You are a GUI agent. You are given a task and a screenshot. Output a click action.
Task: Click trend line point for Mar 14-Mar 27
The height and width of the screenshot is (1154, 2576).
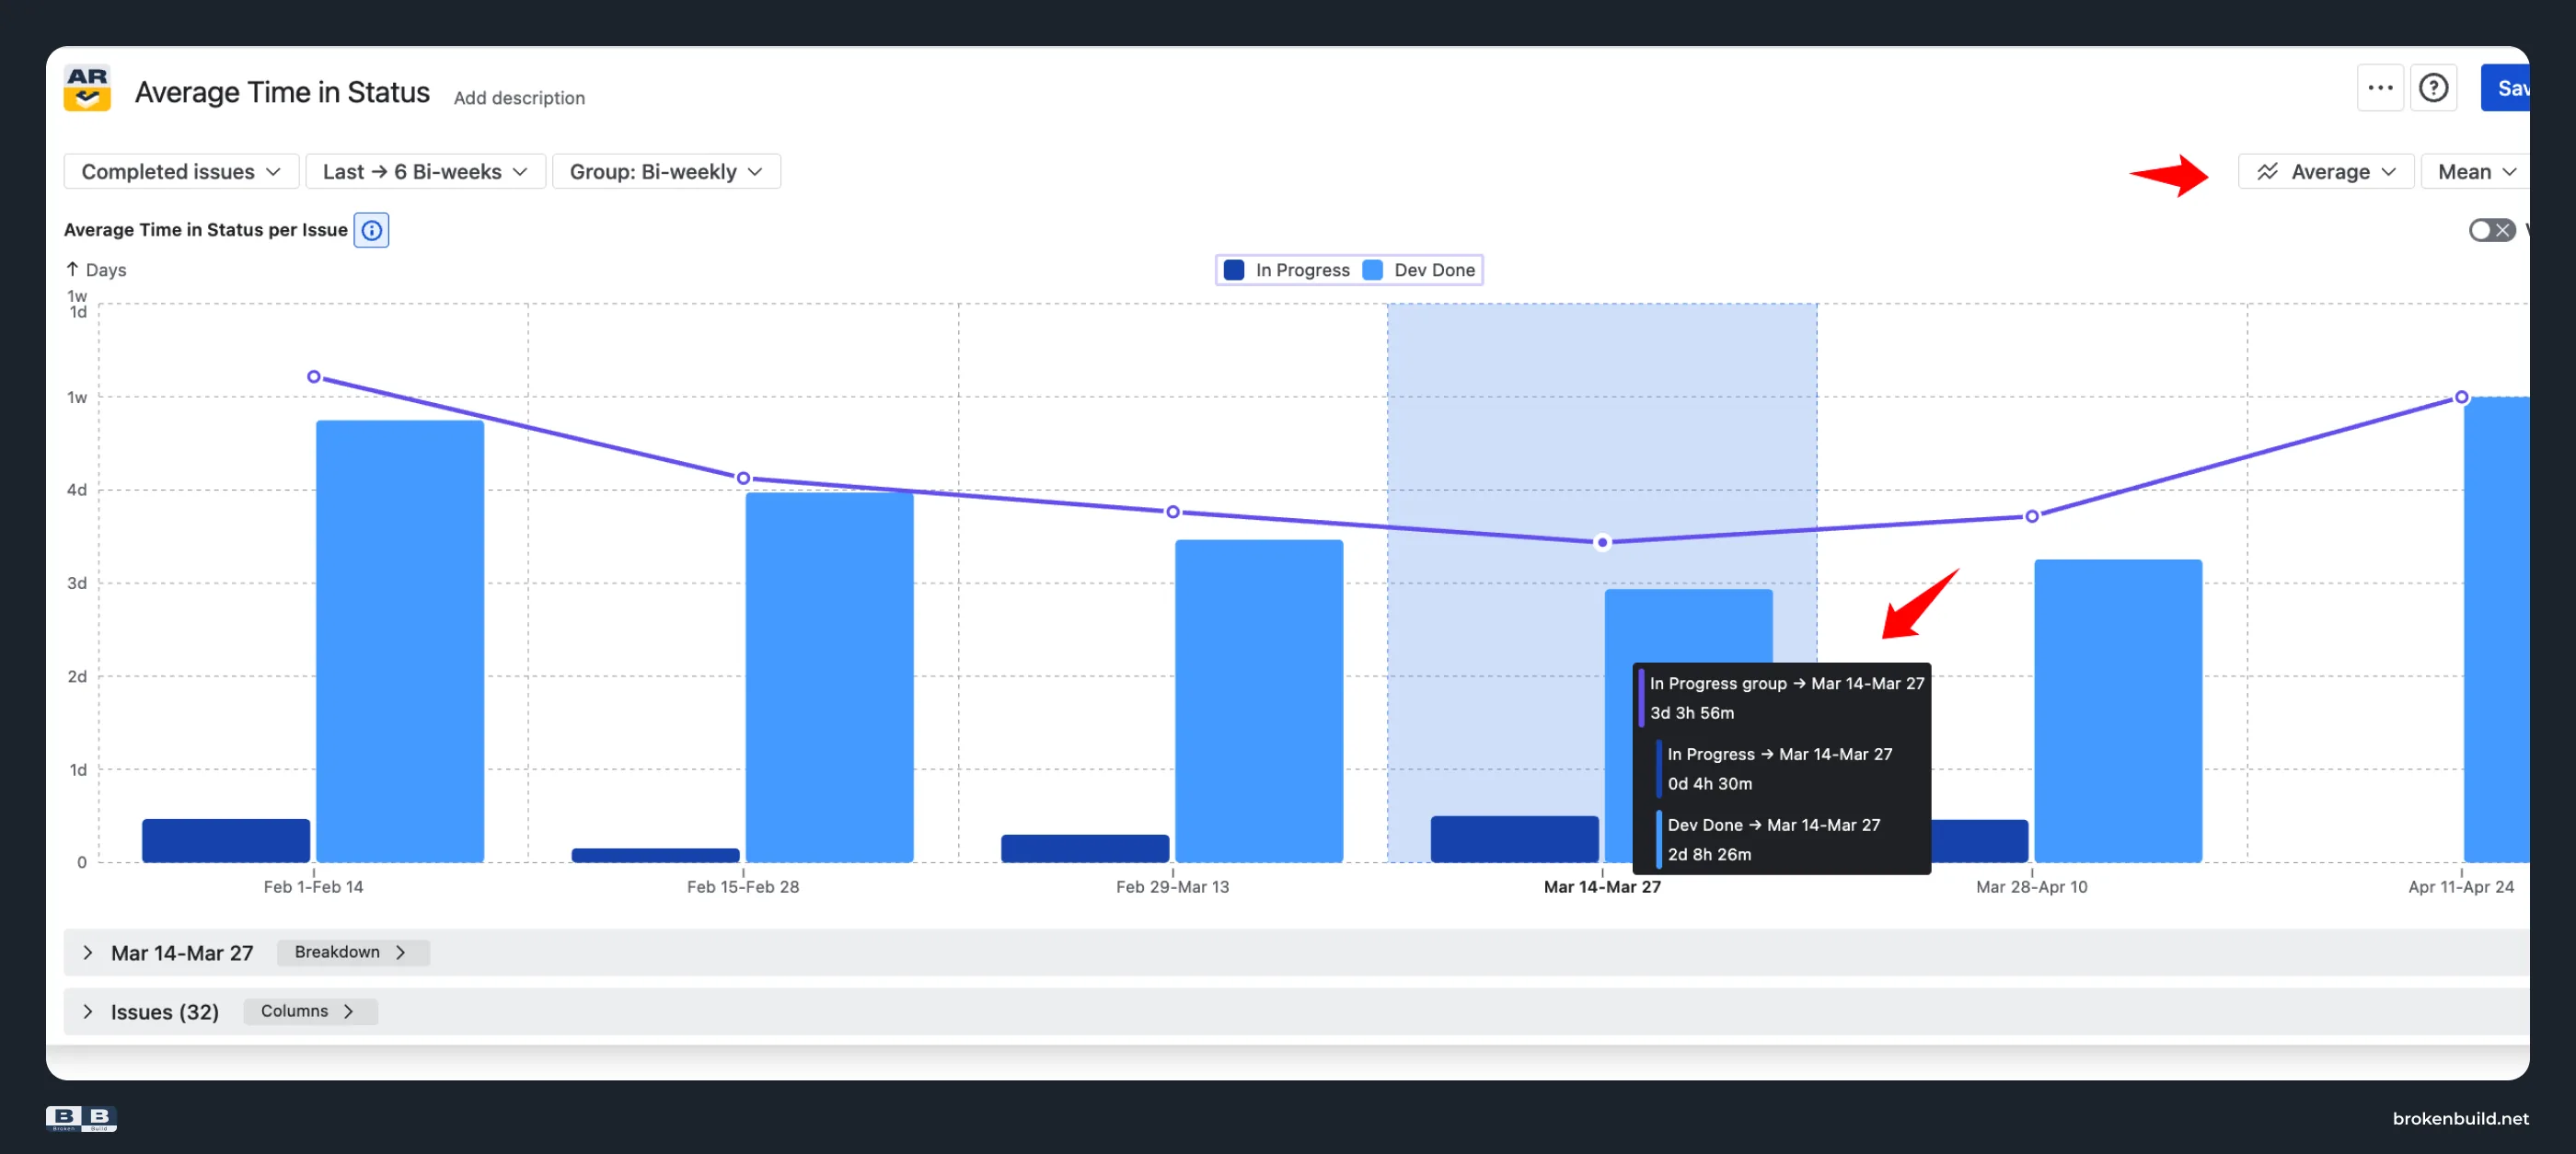pyautogui.click(x=1602, y=542)
